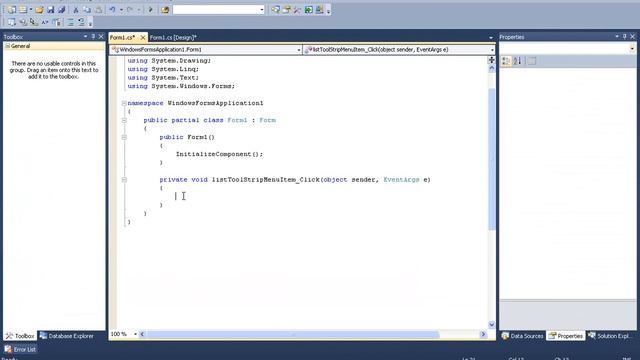Switch to the Toolbox bottom tab
Viewport: 640px width, 360px height.
[x=20, y=336]
